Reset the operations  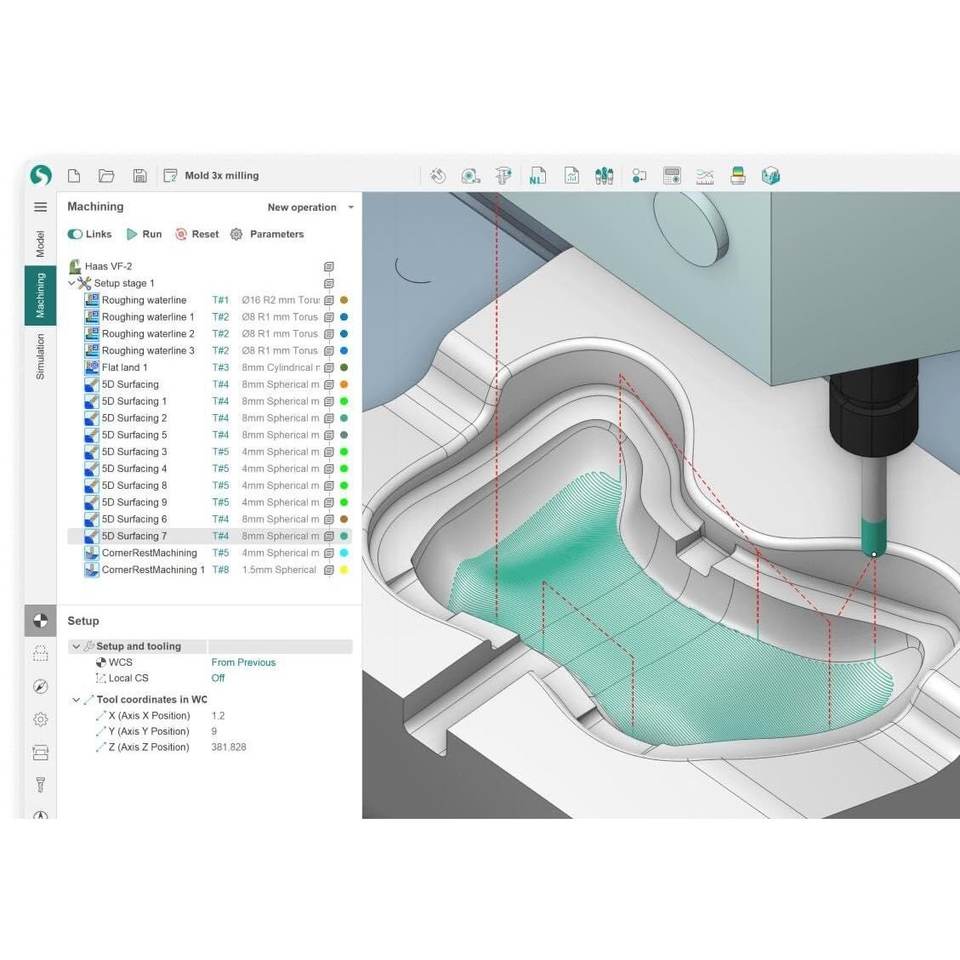point(197,234)
